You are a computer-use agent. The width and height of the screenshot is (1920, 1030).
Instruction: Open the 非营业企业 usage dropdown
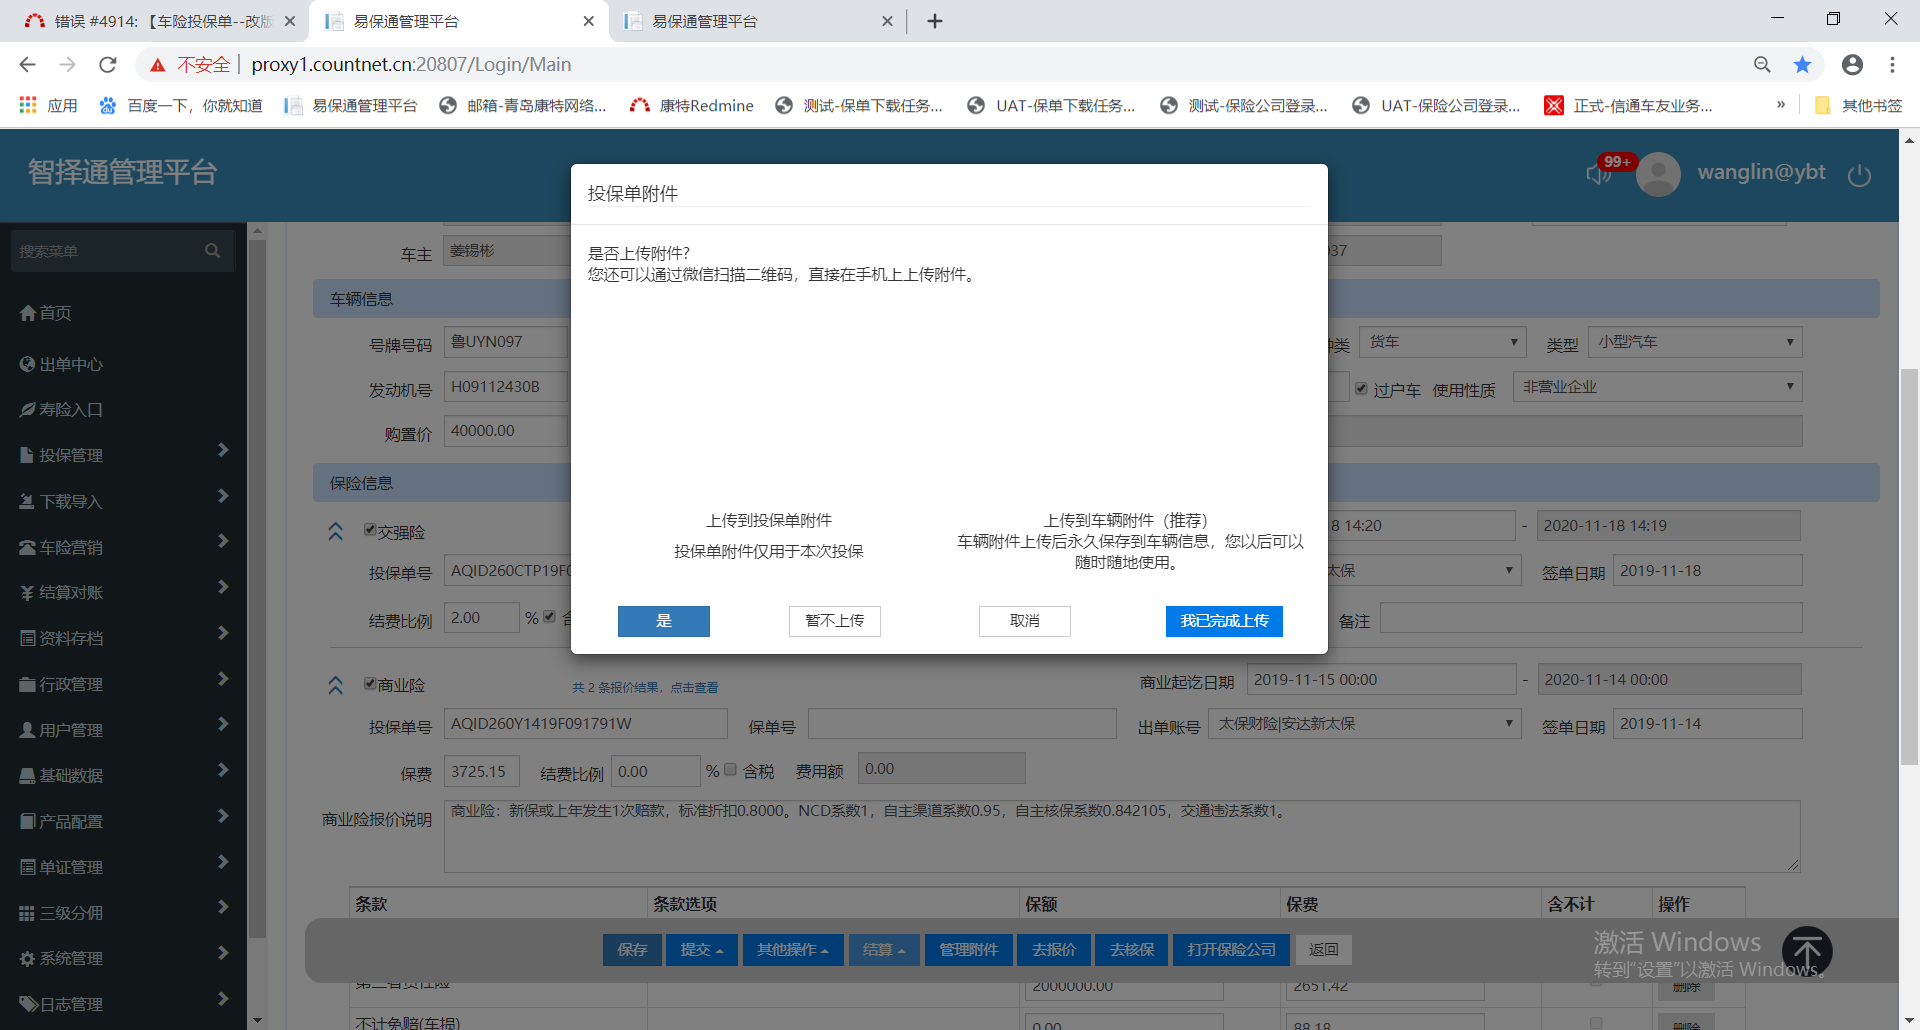coord(1658,387)
